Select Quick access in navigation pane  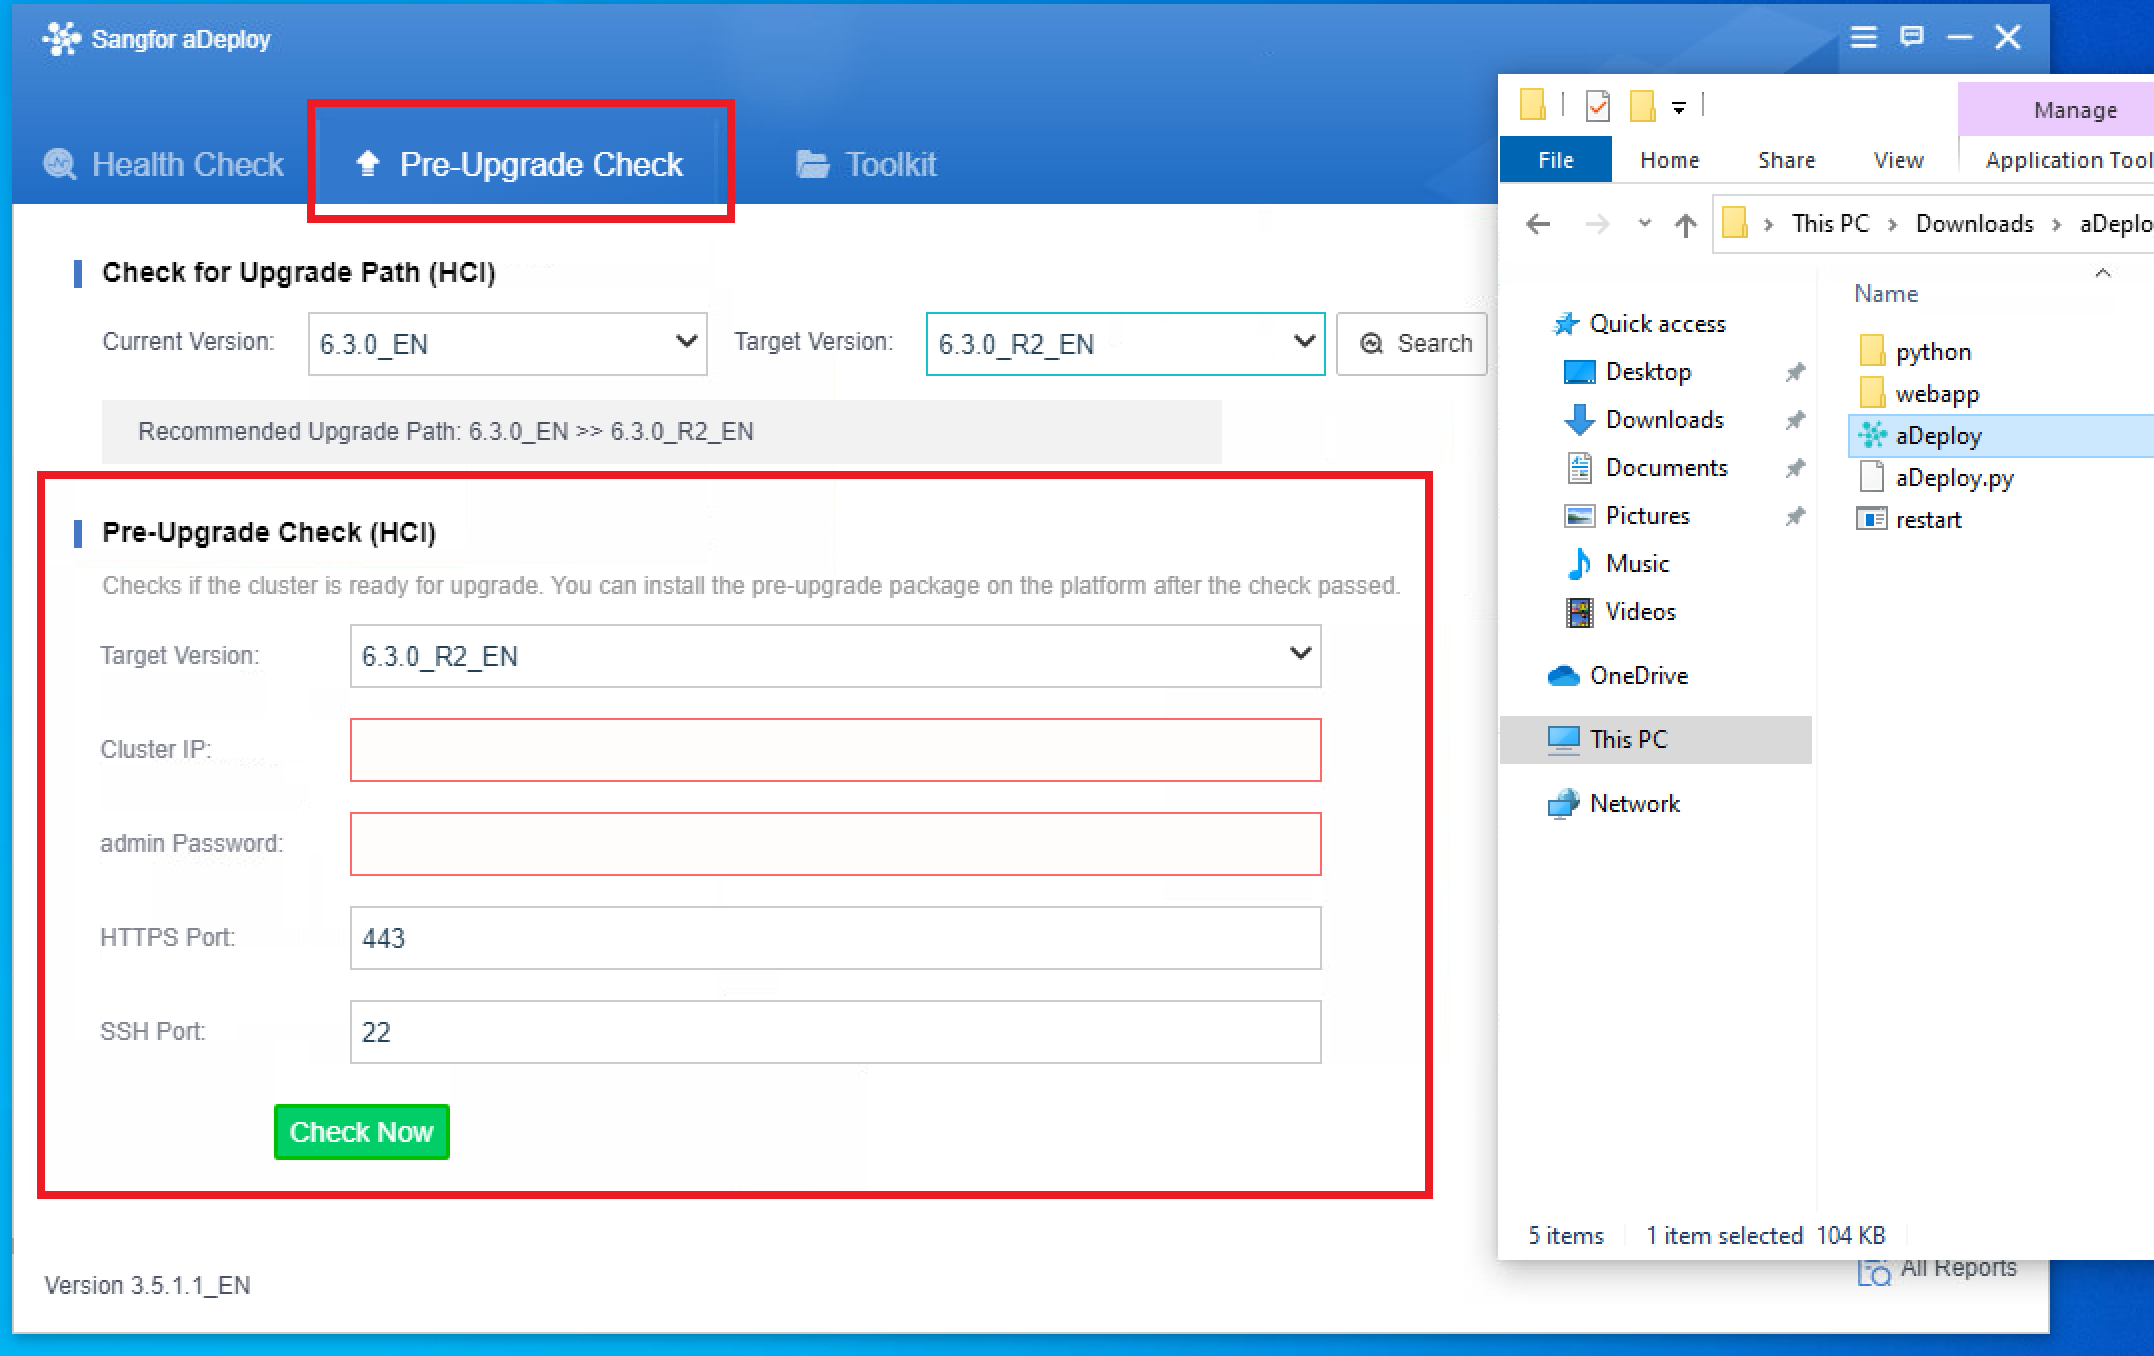[1657, 324]
